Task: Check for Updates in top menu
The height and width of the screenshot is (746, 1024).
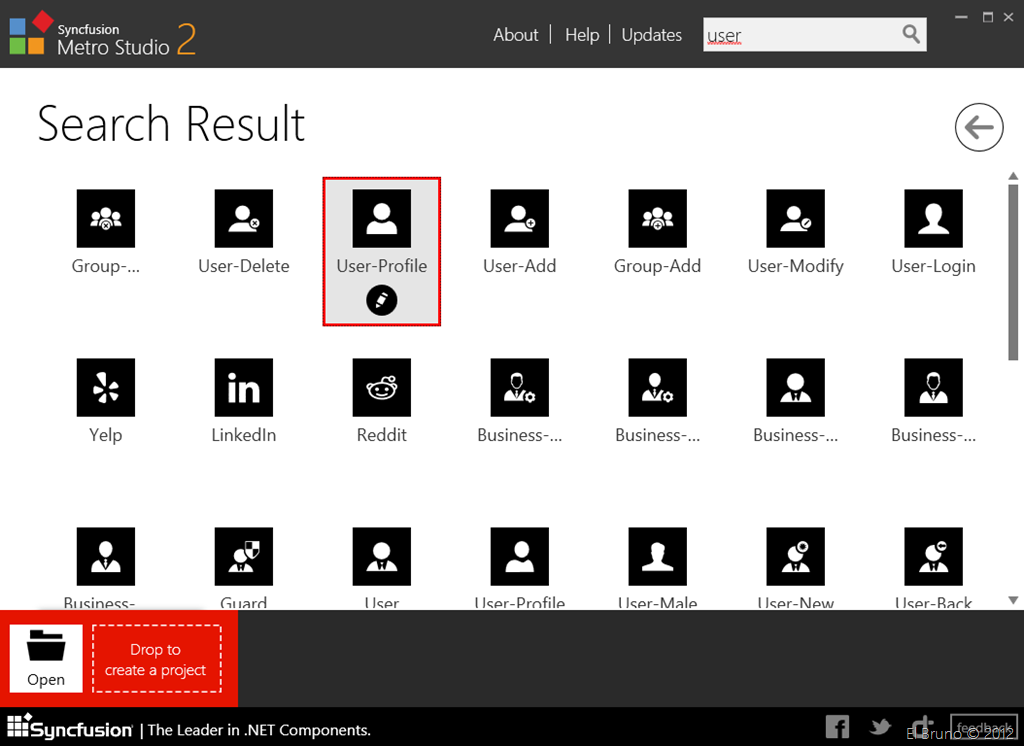Action: [x=651, y=35]
